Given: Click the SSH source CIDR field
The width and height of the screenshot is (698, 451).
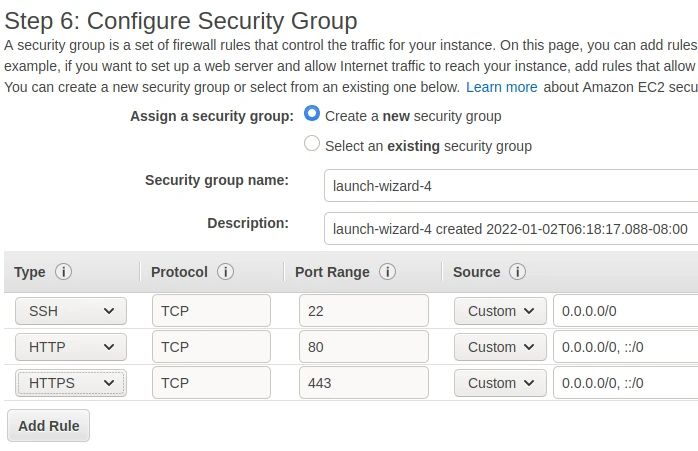Looking at the screenshot, I should pos(625,311).
